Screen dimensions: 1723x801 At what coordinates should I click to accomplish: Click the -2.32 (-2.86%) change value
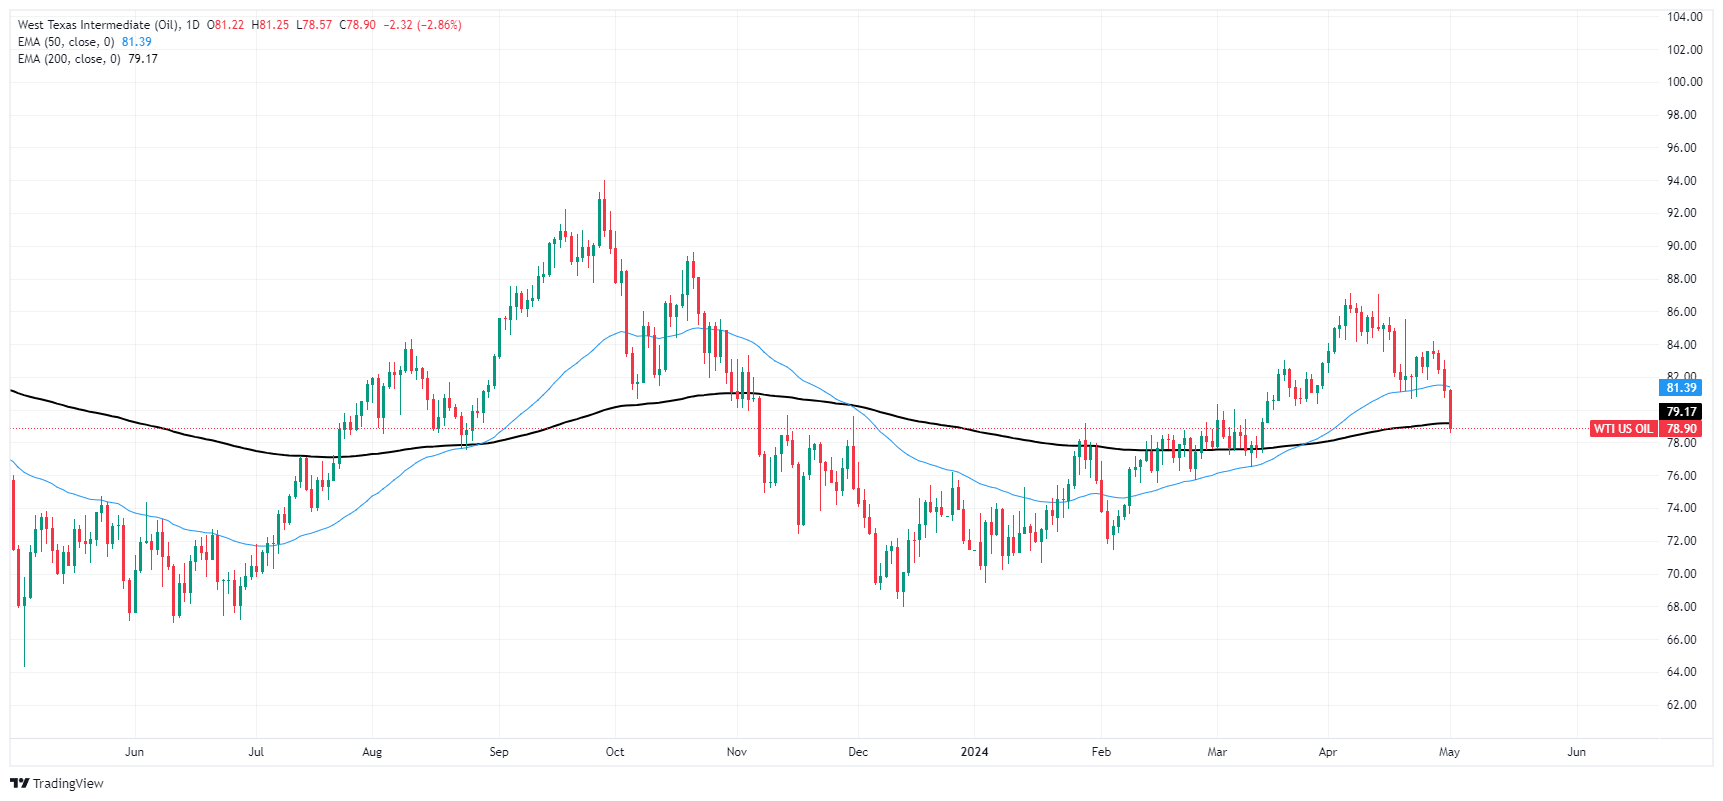pyautogui.click(x=423, y=25)
